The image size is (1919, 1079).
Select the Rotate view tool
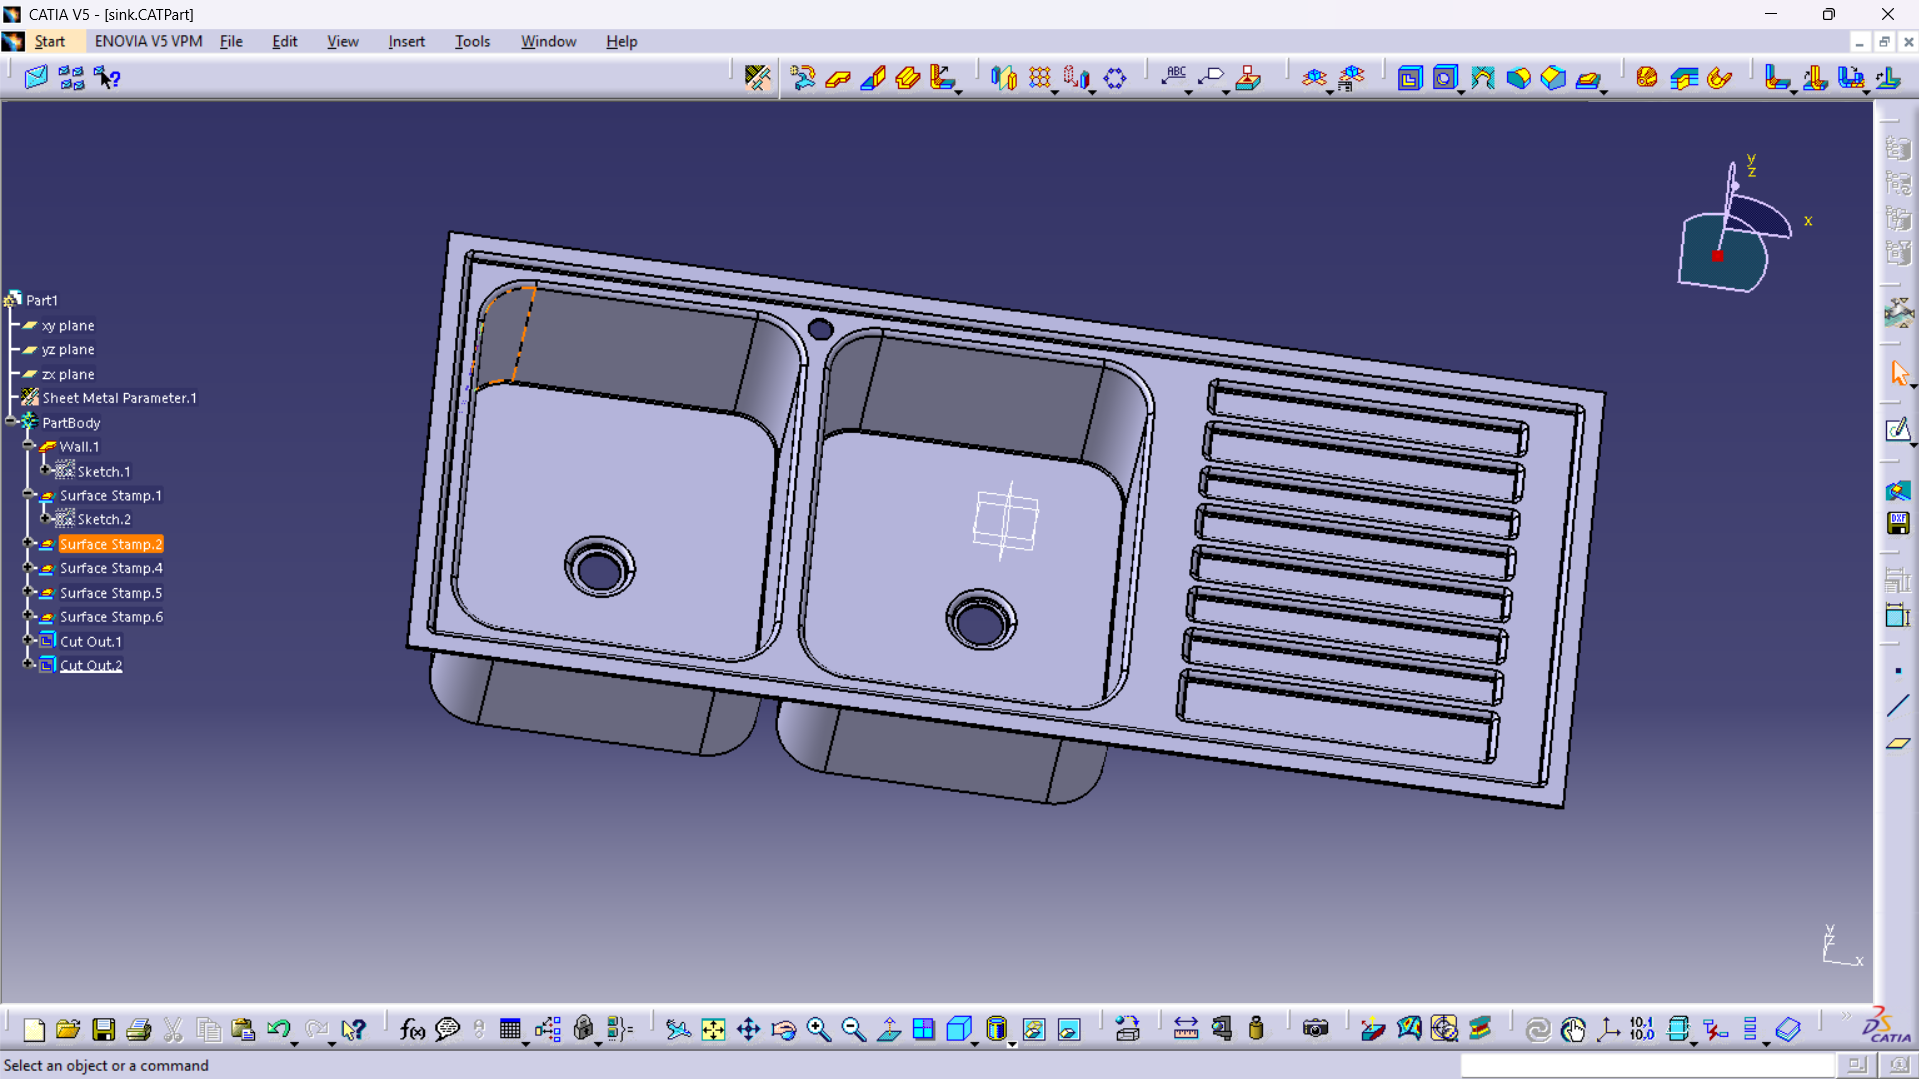(783, 1029)
